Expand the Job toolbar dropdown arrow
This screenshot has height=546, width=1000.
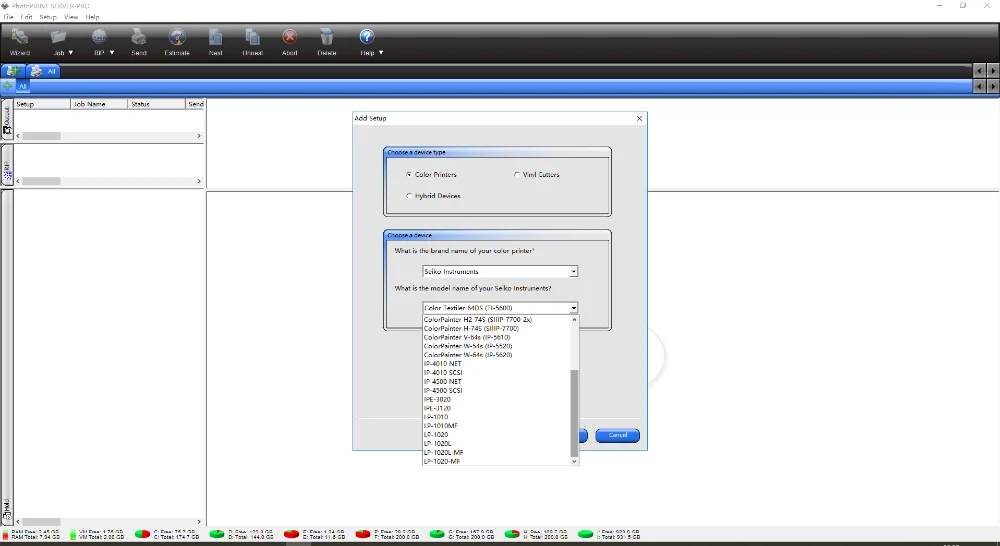click(71, 53)
